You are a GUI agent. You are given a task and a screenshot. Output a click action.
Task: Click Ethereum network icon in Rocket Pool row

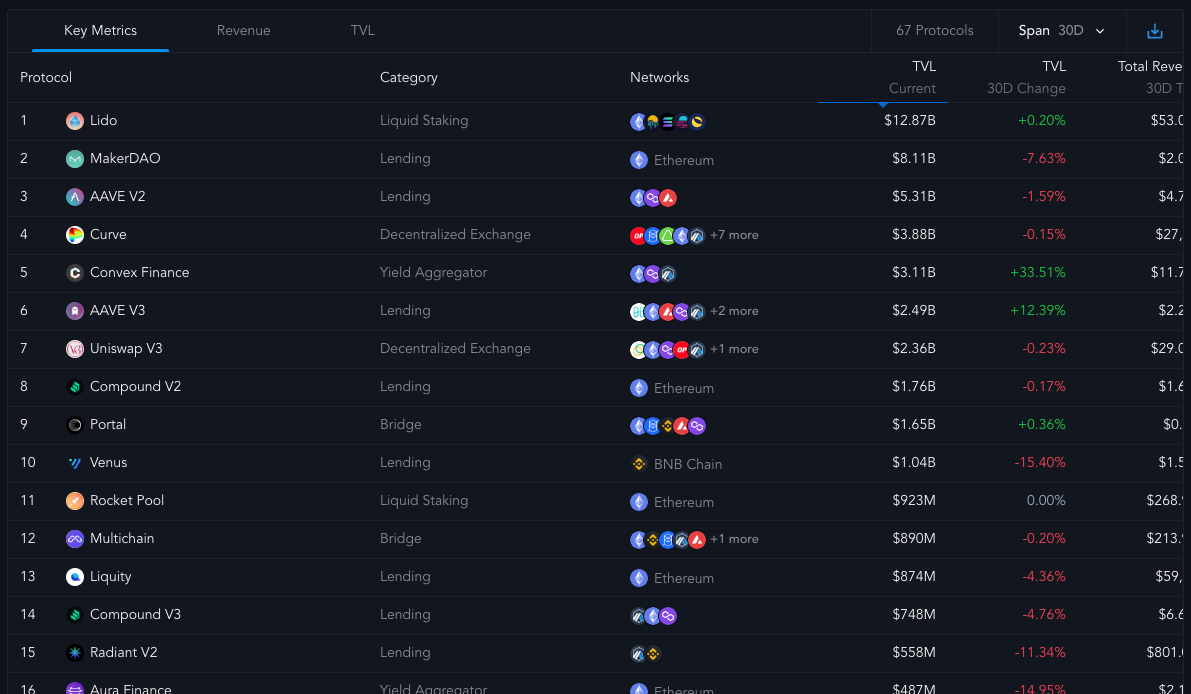click(x=639, y=502)
